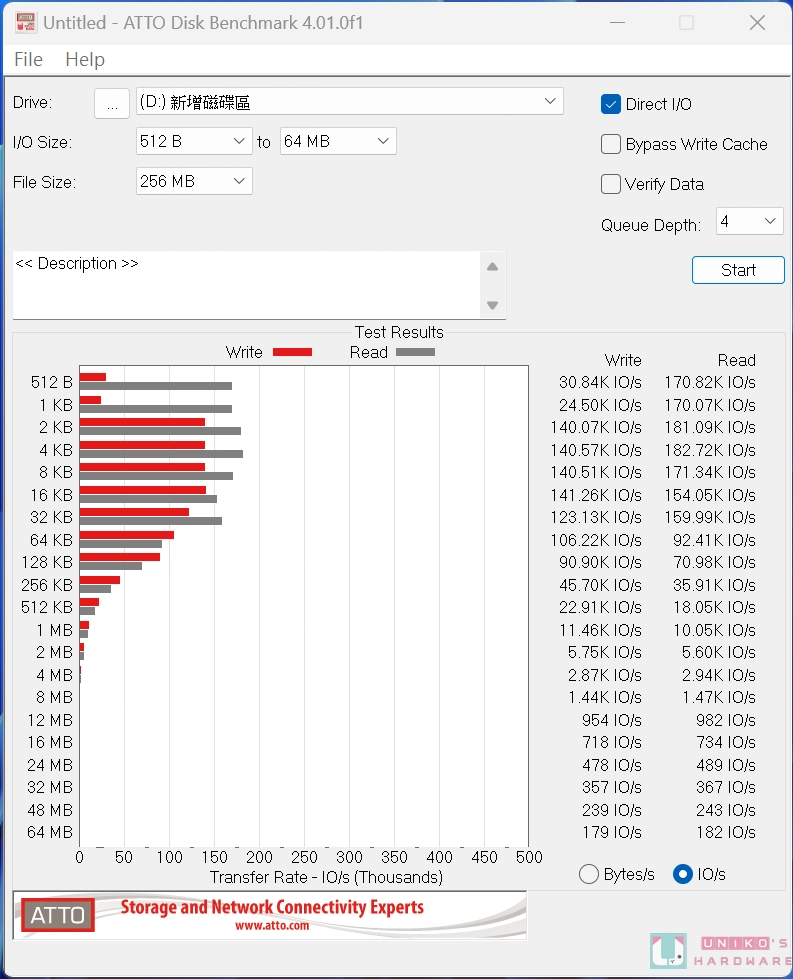Select the Bytes/s radio button
This screenshot has width=793, height=979.
[588, 874]
